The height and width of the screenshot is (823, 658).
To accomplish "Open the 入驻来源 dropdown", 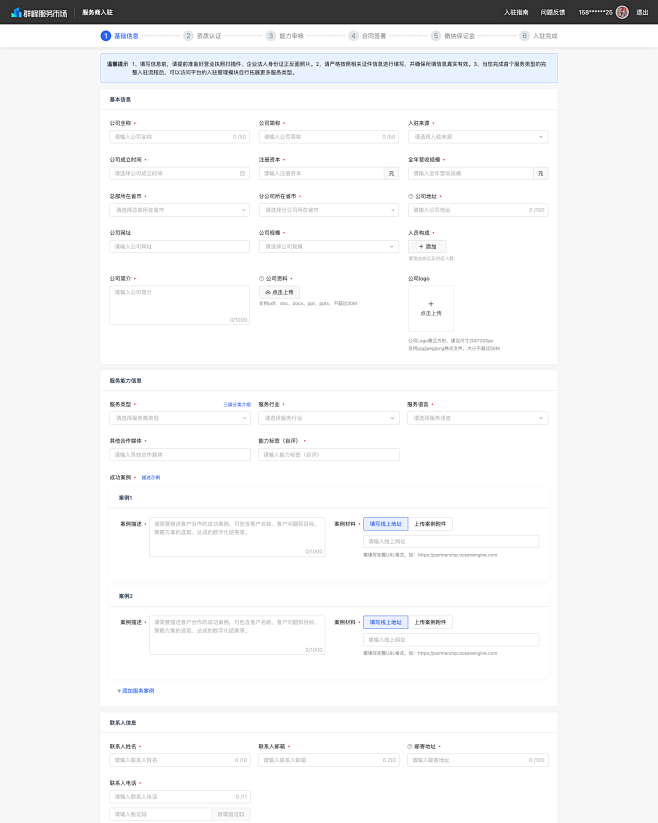I will [478, 136].
